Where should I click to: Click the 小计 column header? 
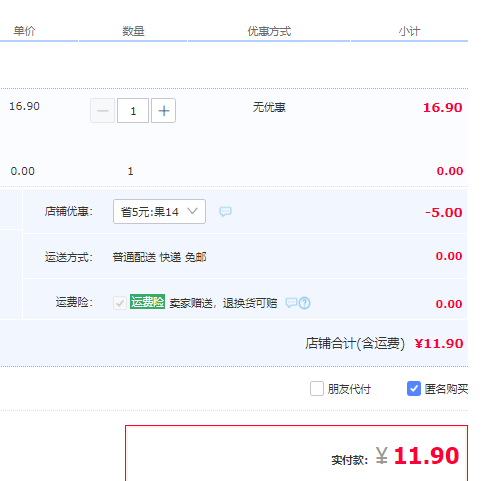409,31
